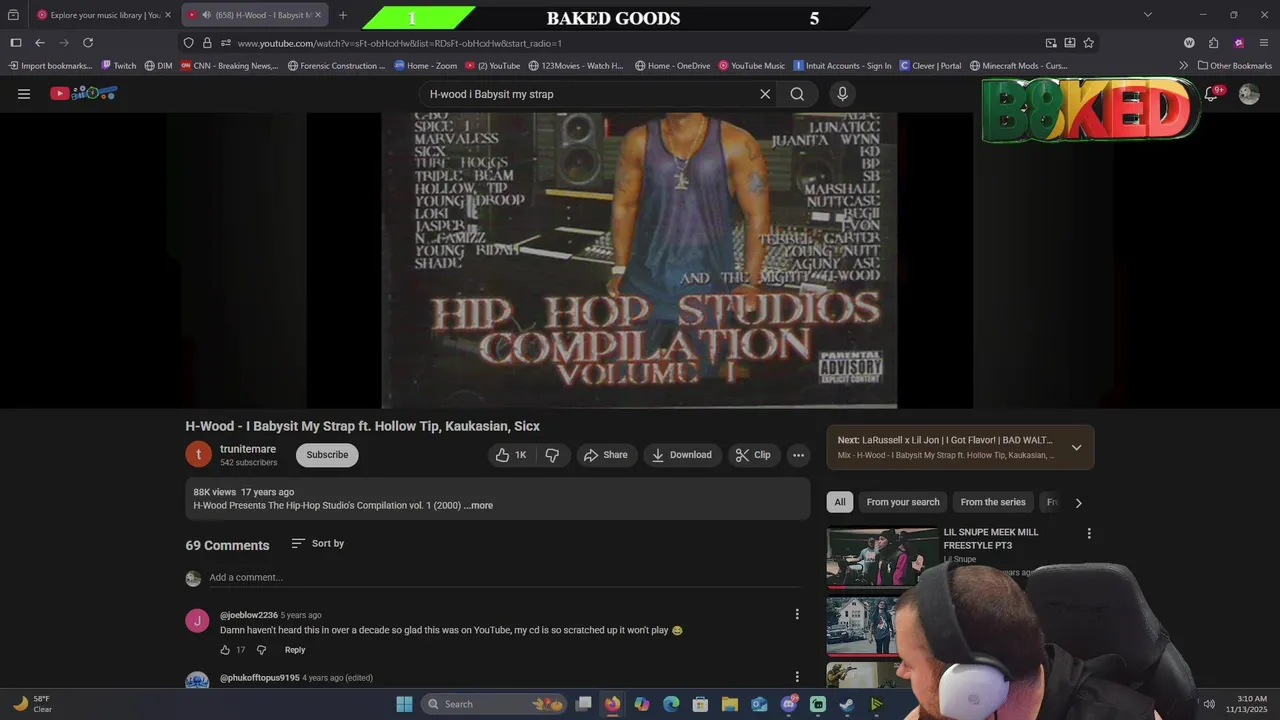Download the video

pos(682,455)
